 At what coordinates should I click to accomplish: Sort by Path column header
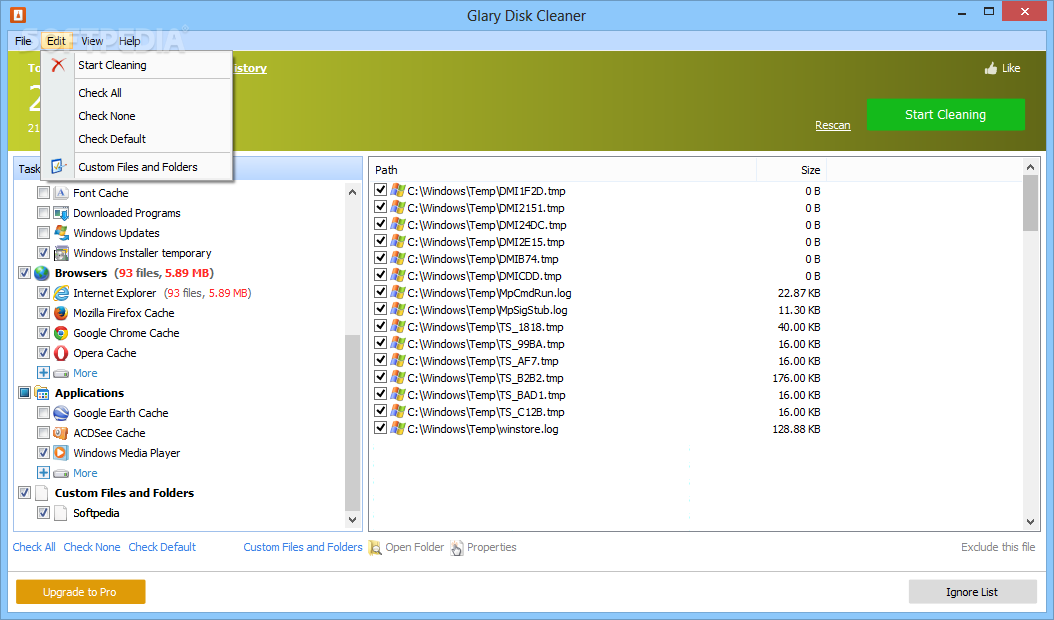click(x=563, y=170)
